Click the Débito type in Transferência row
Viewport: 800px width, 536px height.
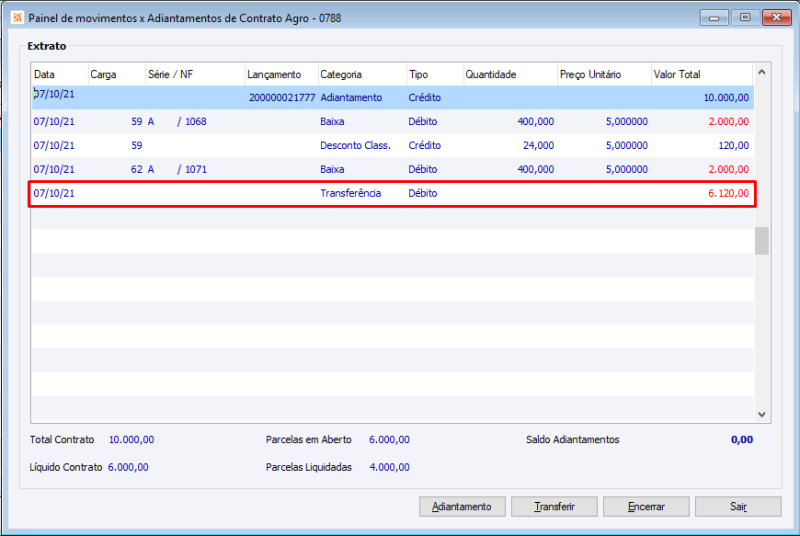click(422, 193)
